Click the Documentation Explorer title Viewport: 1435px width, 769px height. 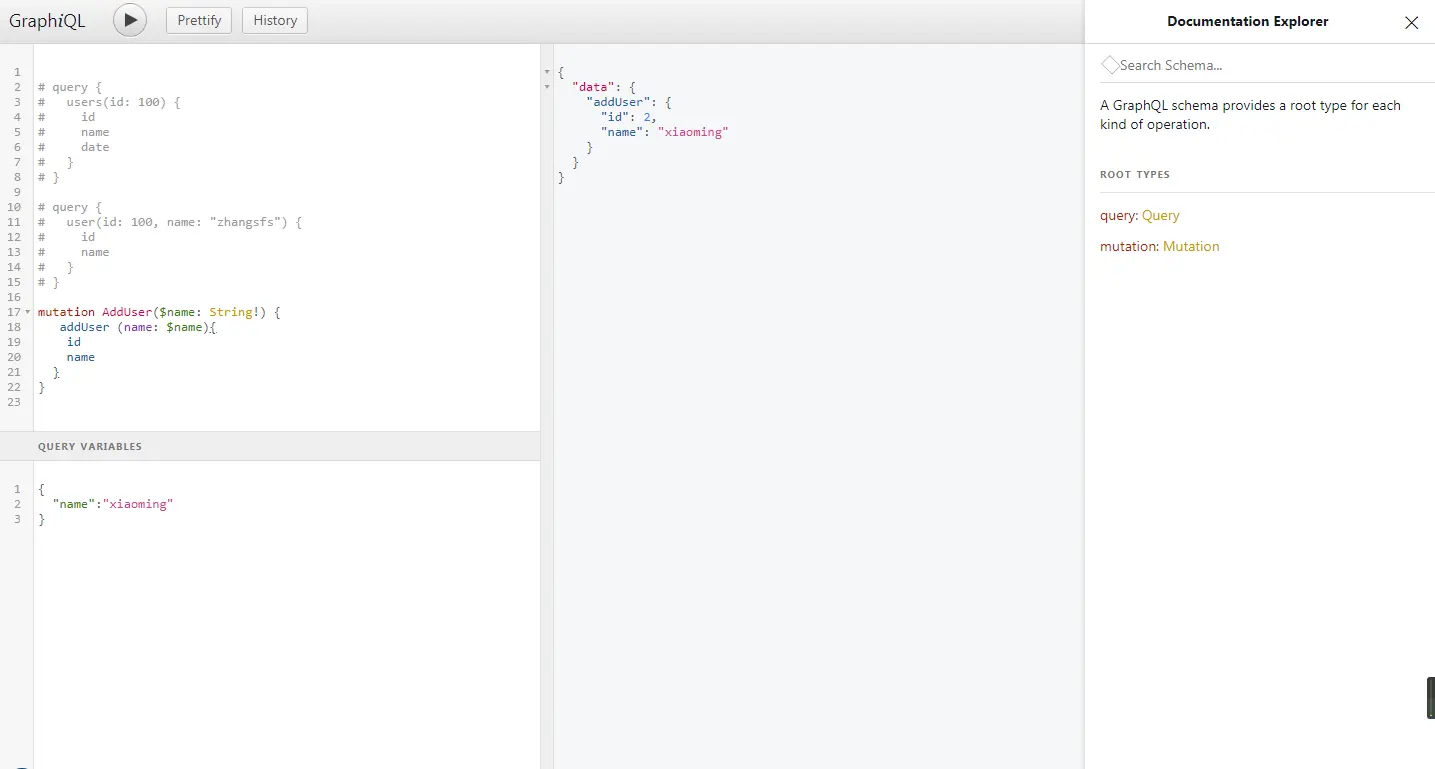pos(1247,21)
